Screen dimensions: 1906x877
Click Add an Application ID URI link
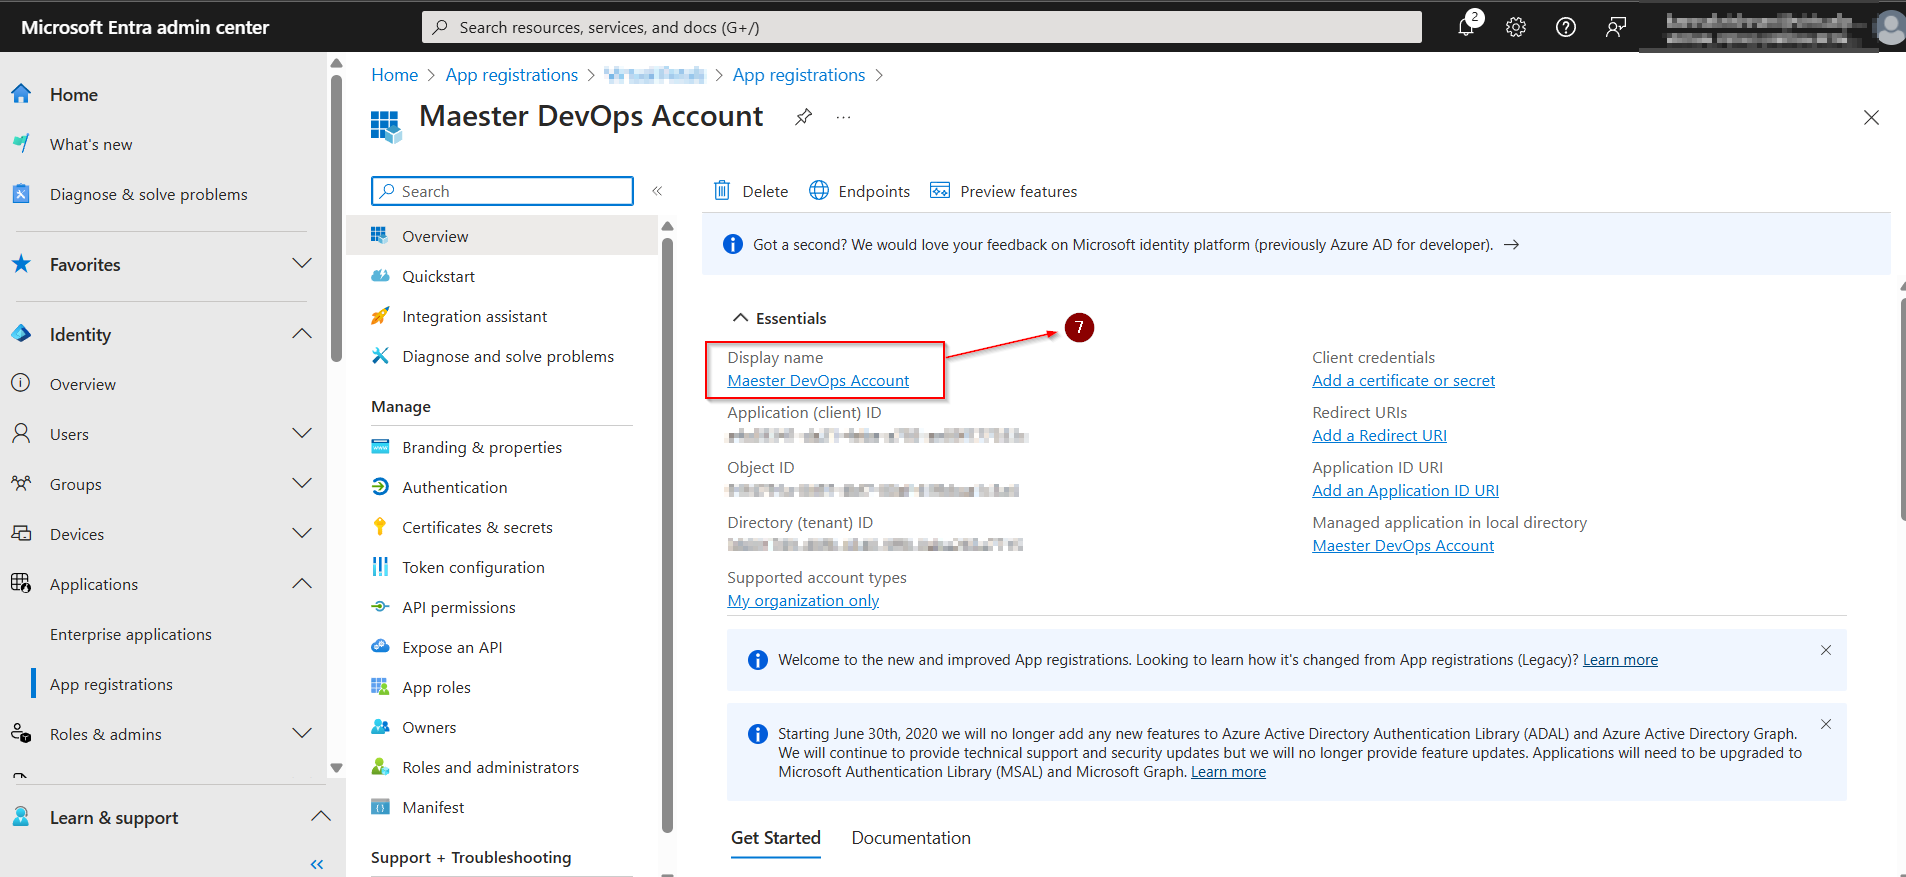[1405, 491]
